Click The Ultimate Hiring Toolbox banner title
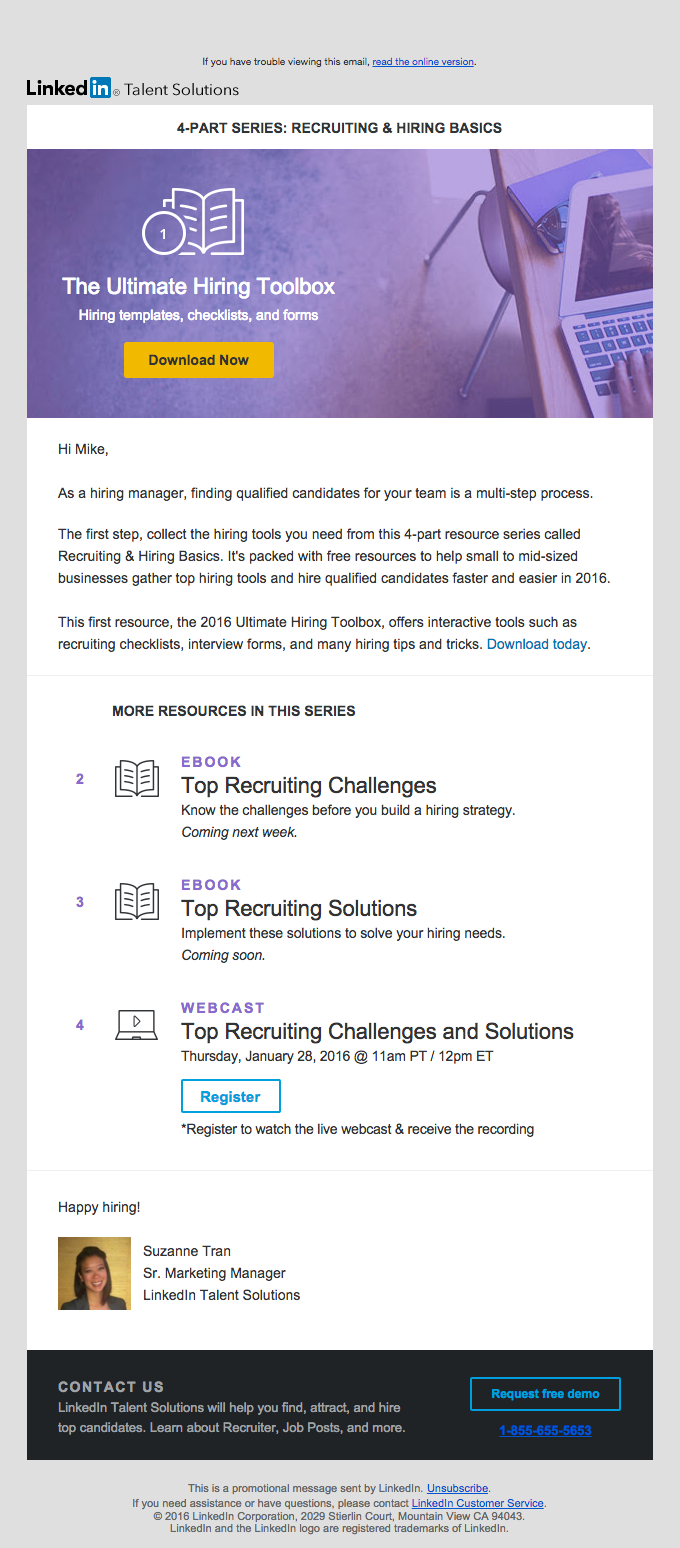 click(198, 287)
